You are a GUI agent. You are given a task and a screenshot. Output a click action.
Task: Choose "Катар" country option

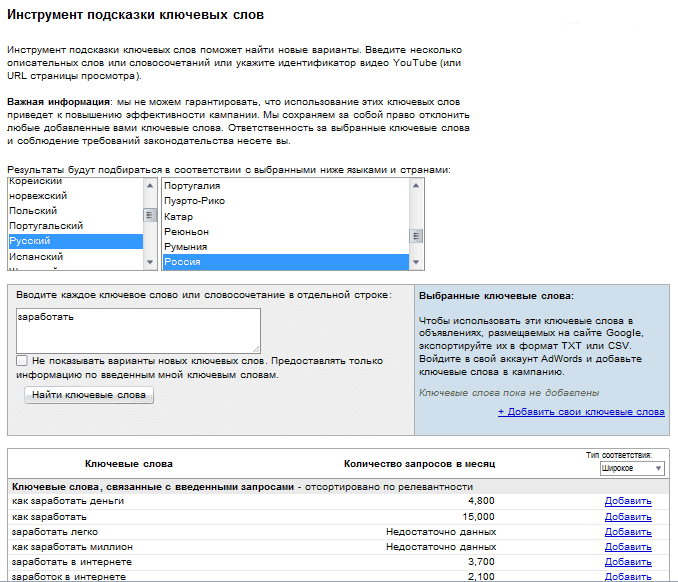(286, 217)
